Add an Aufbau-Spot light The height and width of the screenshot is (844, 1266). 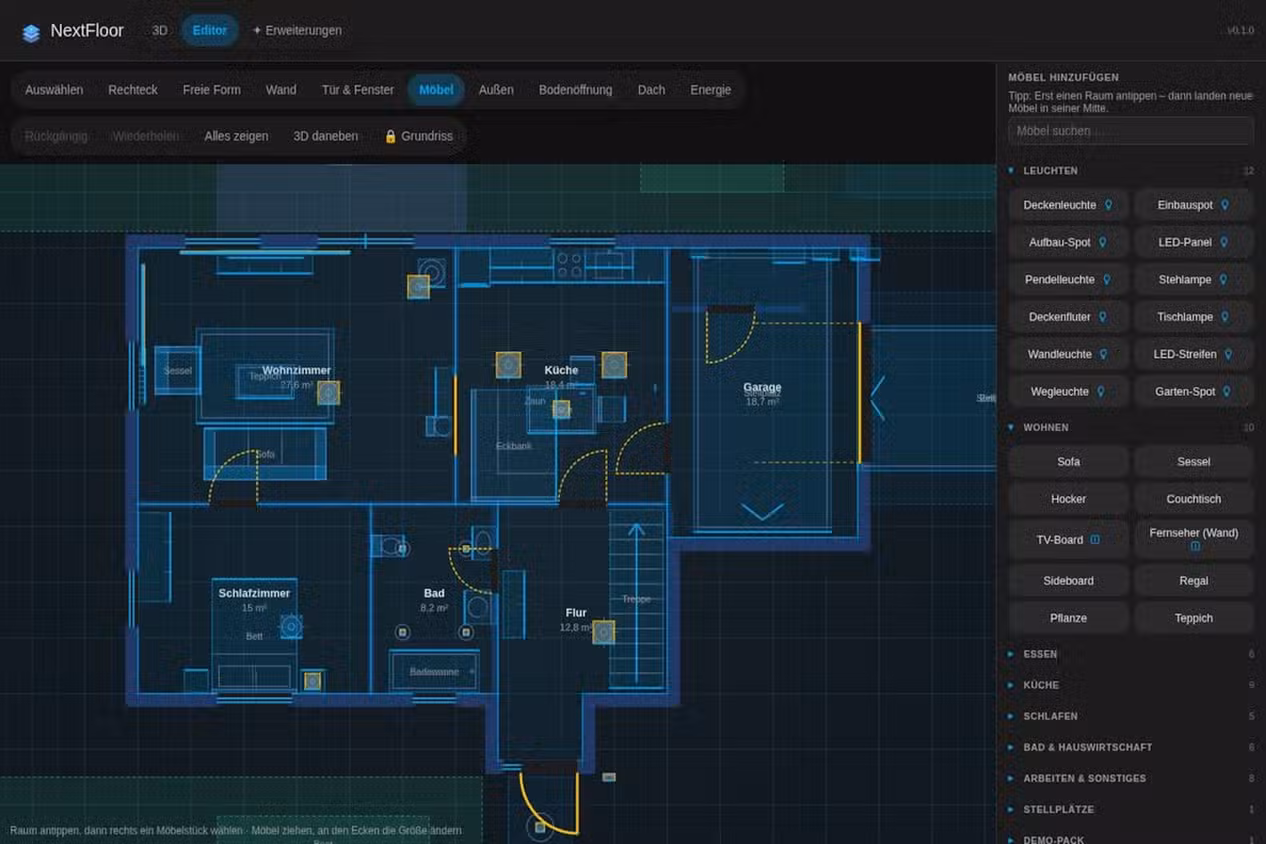(x=1068, y=242)
